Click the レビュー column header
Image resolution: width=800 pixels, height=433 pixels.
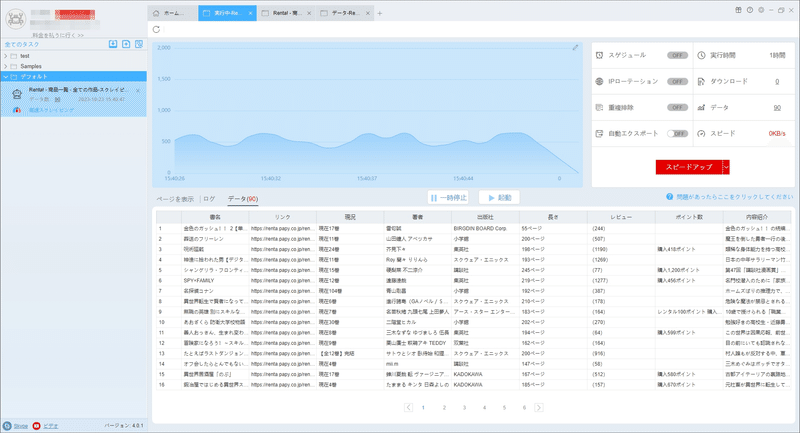coord(621,217)
